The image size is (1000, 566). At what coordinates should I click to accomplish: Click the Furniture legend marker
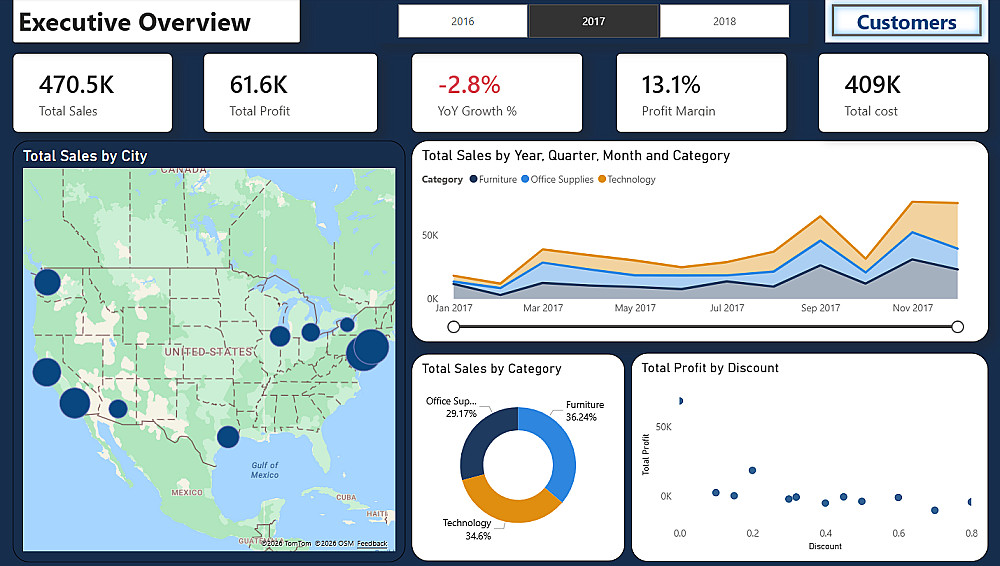pyautogui.click(x=474, y=179)
